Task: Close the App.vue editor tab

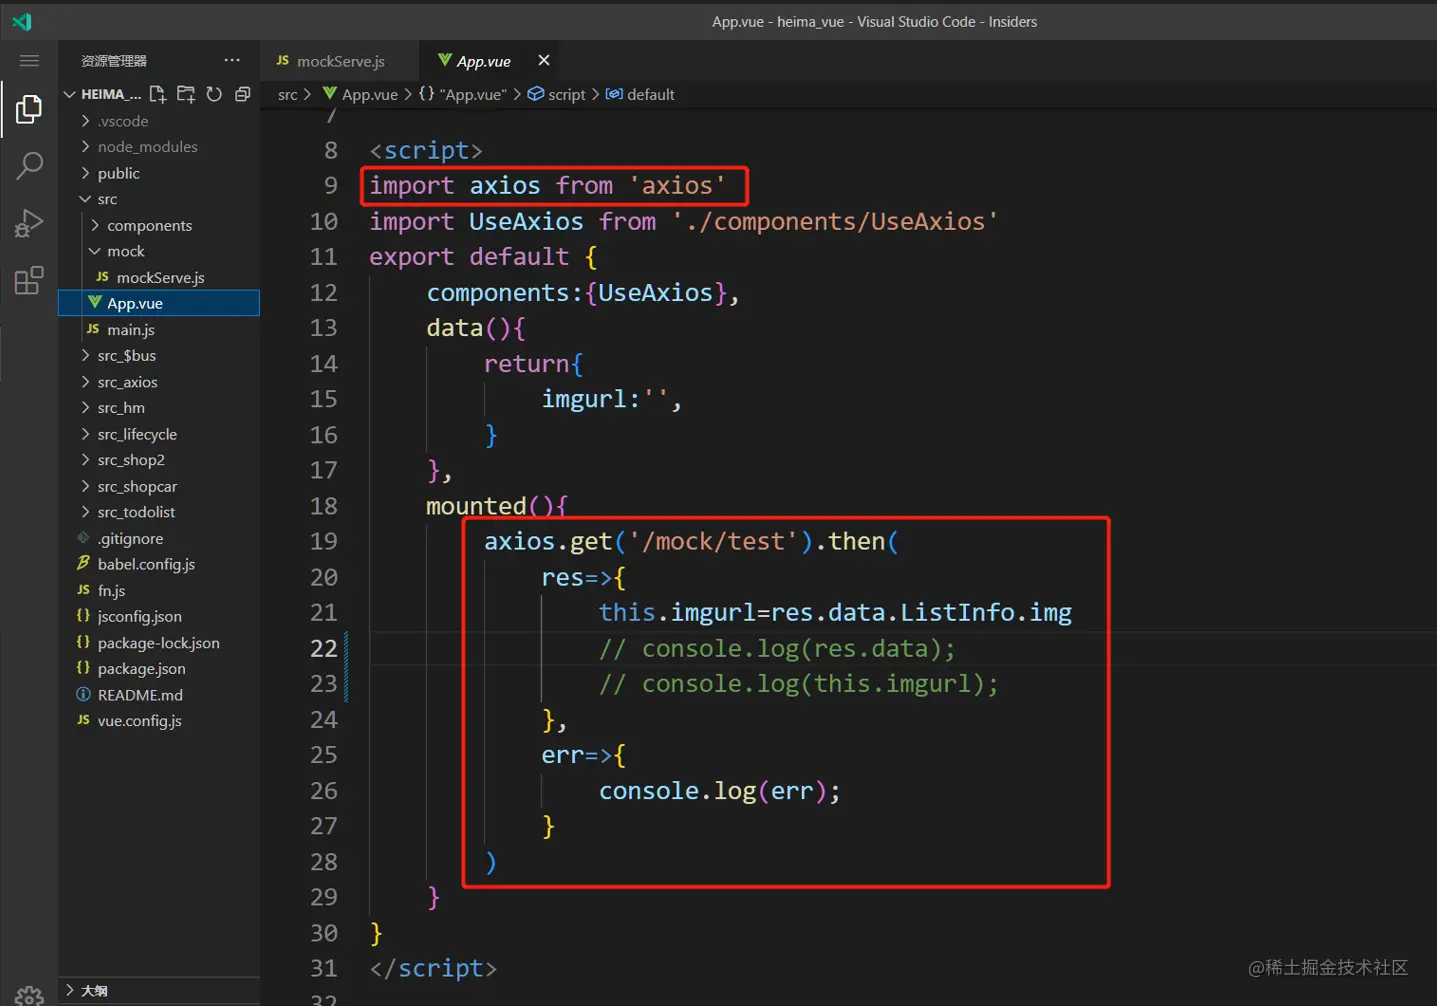Action: coord(544,60)
